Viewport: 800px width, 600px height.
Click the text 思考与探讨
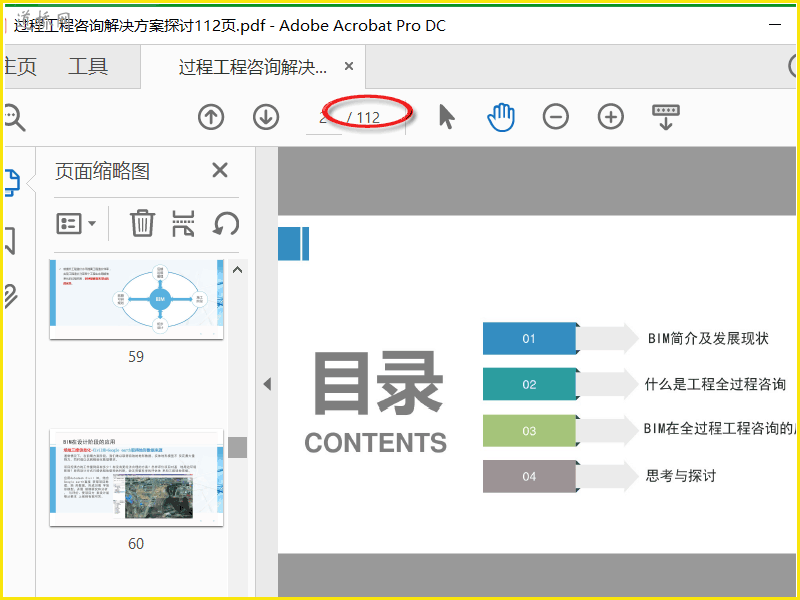click(x=681, y=476)
